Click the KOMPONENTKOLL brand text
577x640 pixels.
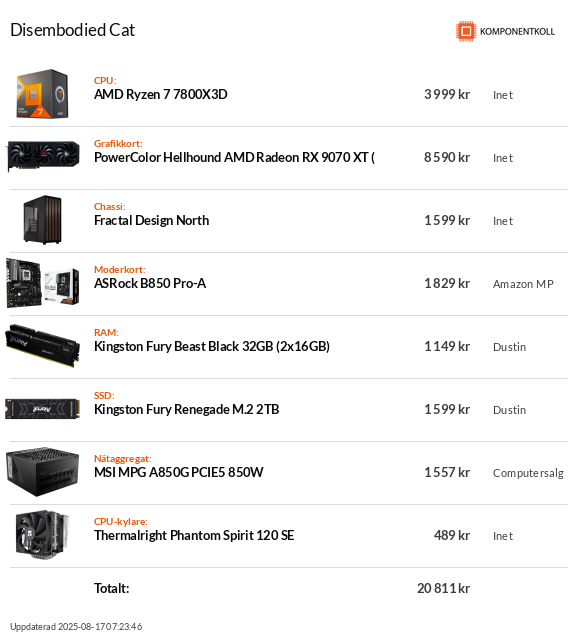tap(517, 31)
